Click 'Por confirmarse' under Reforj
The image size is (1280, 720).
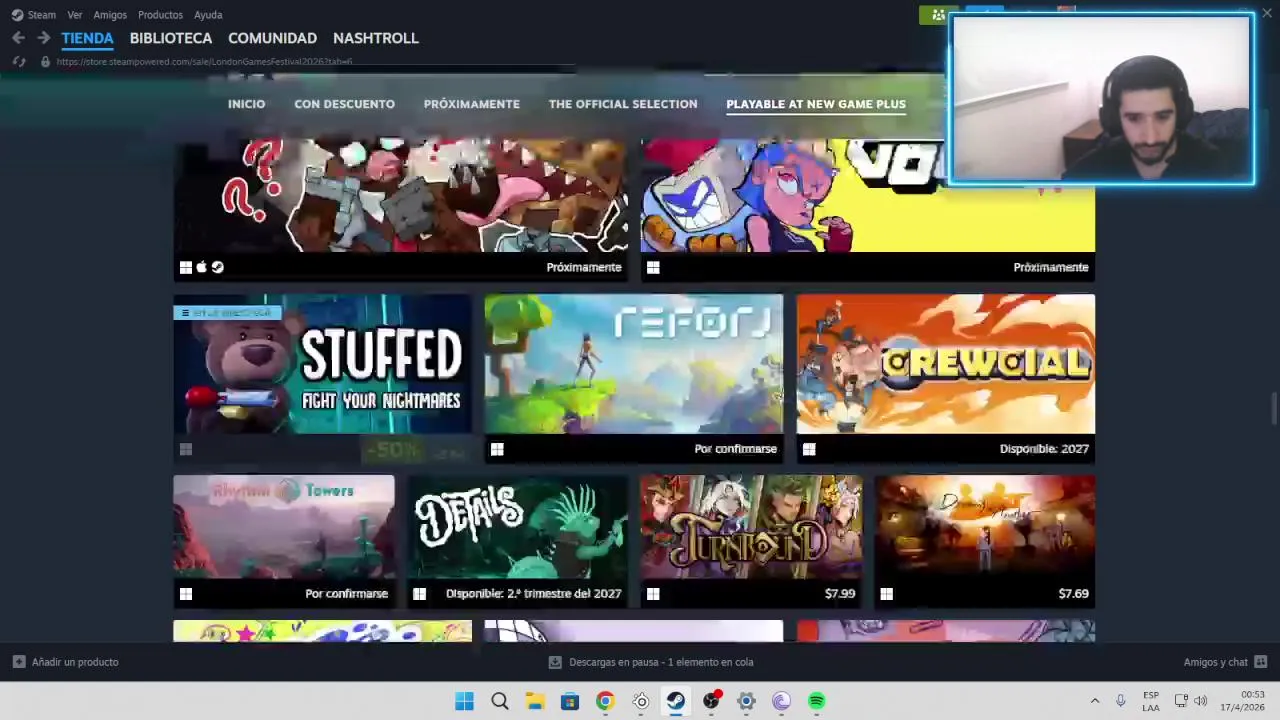(x=735, y=449)
